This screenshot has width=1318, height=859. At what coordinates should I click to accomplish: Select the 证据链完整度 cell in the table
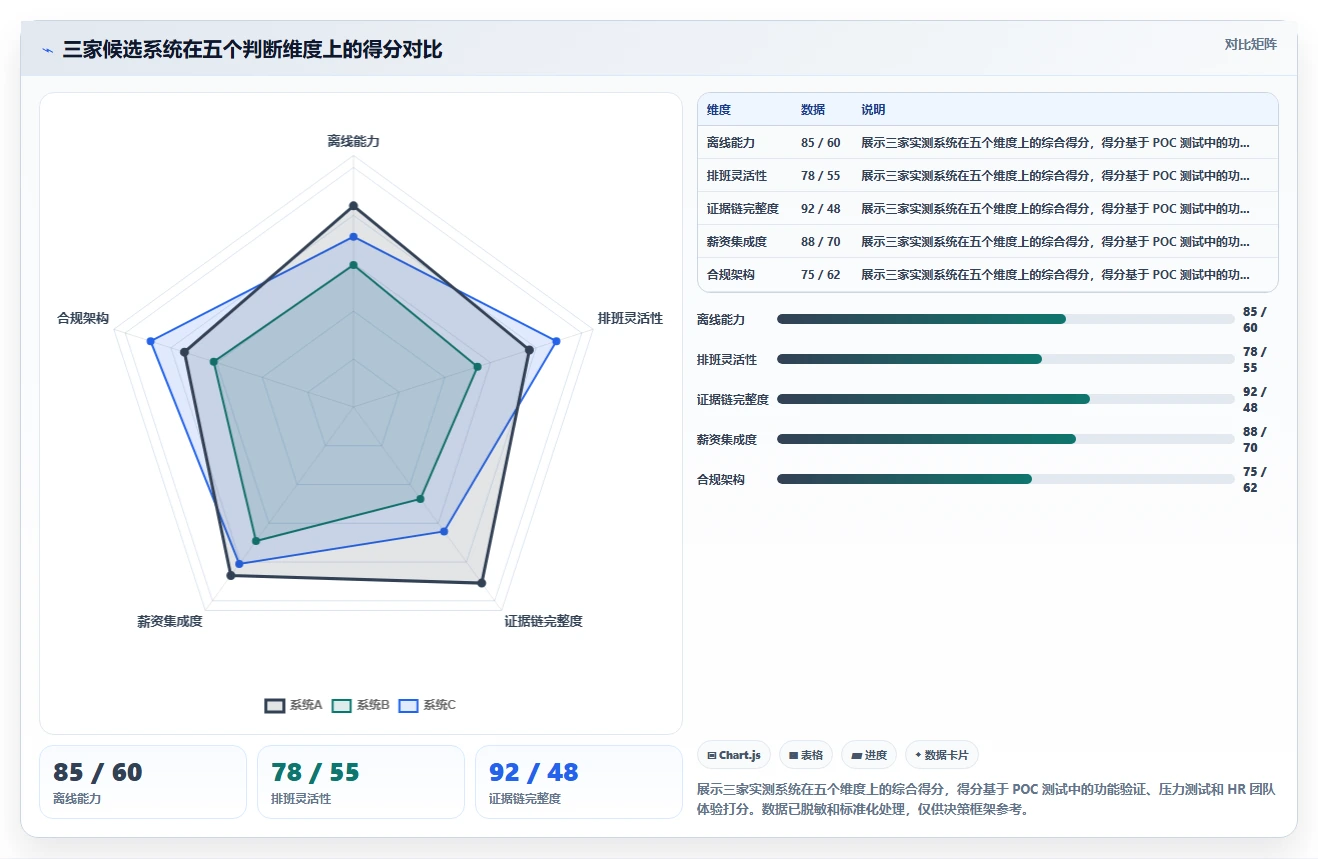point(743,209)
